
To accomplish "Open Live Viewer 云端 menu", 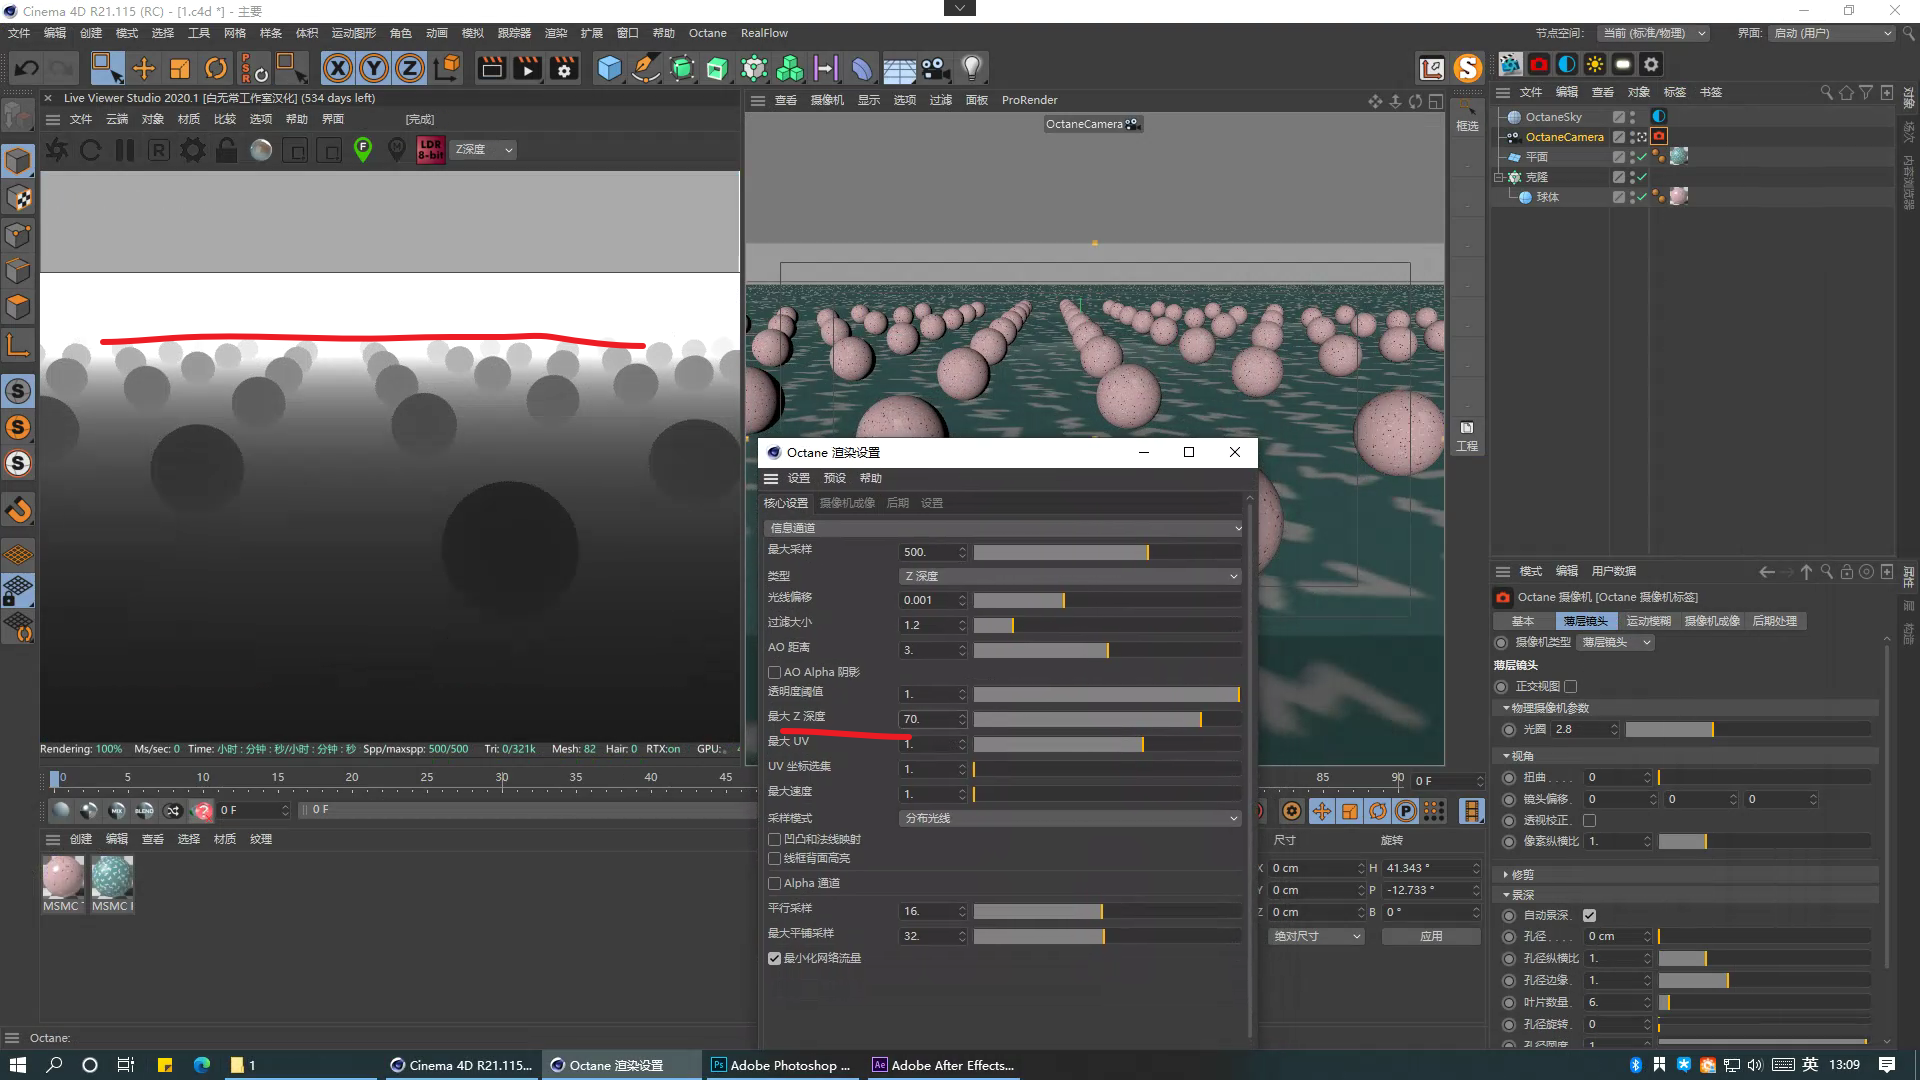I will point(117,119).
